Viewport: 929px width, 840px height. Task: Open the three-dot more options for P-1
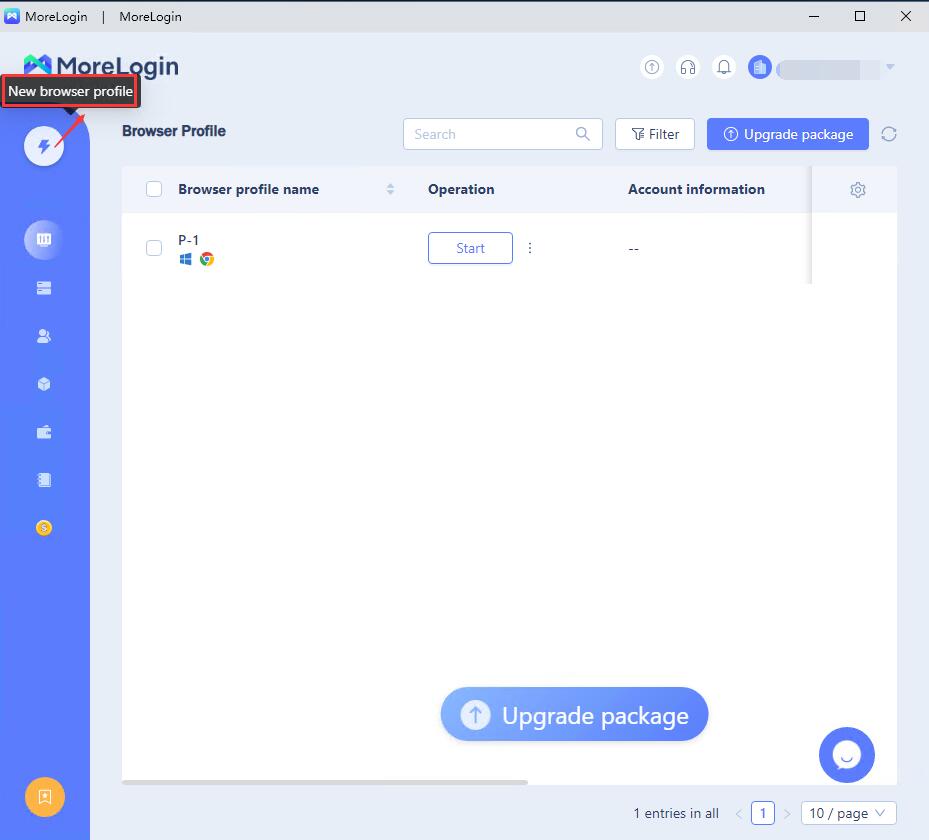coord(530,248)
